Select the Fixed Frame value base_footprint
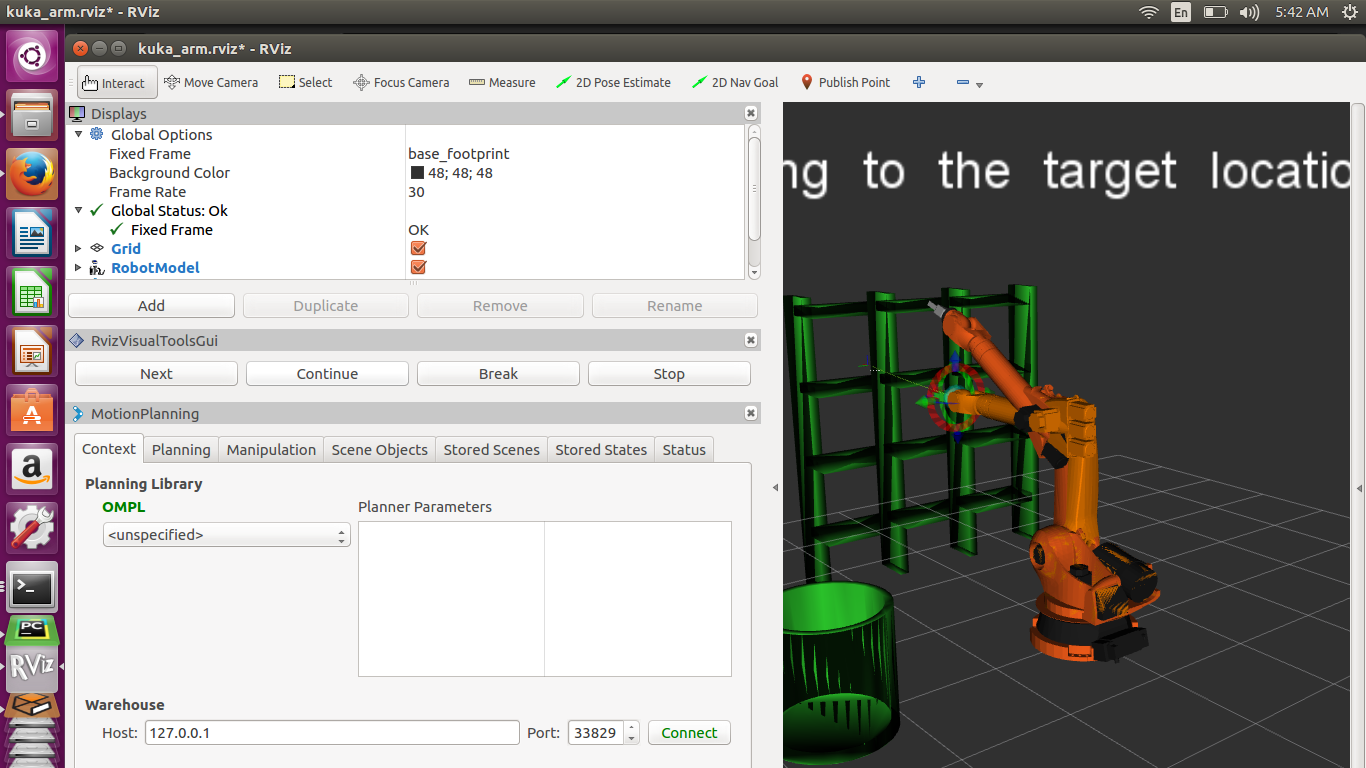The height and width of the screenshot is (768, 1366). click(459, 154)
